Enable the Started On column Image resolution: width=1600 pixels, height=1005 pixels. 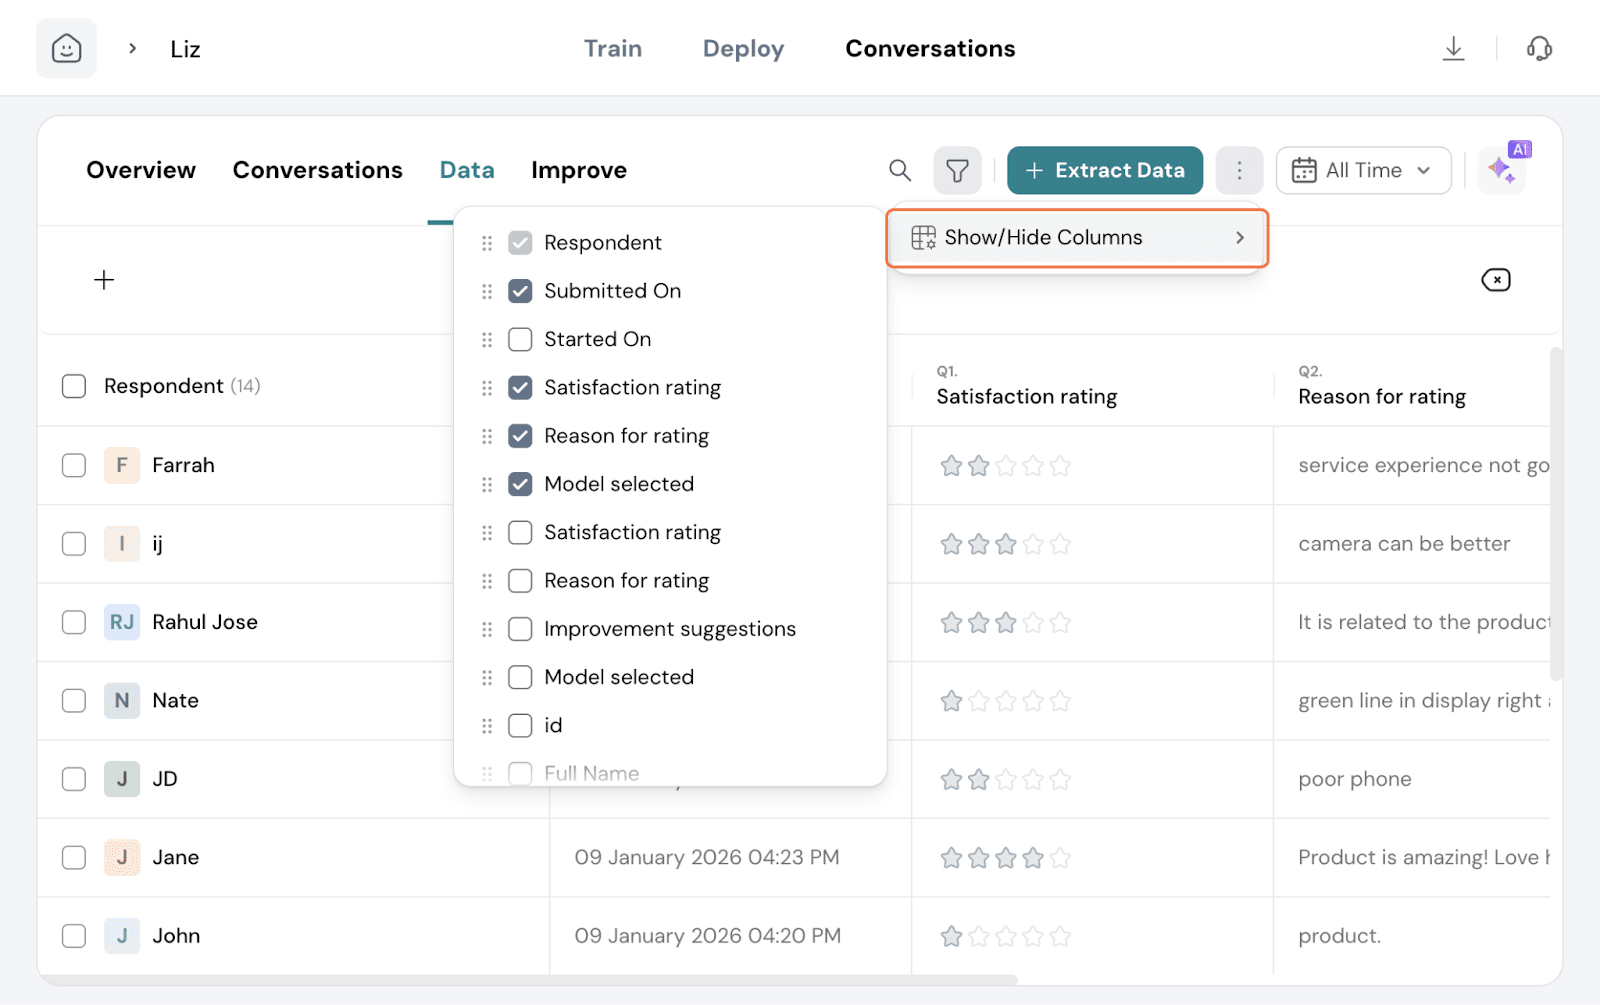pyautogui.click(x=520, y=340)
